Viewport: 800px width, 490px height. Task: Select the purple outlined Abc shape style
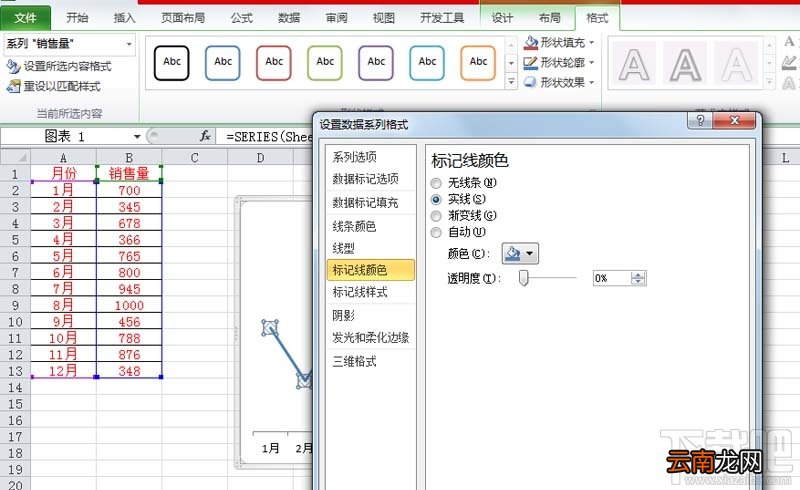376,63
